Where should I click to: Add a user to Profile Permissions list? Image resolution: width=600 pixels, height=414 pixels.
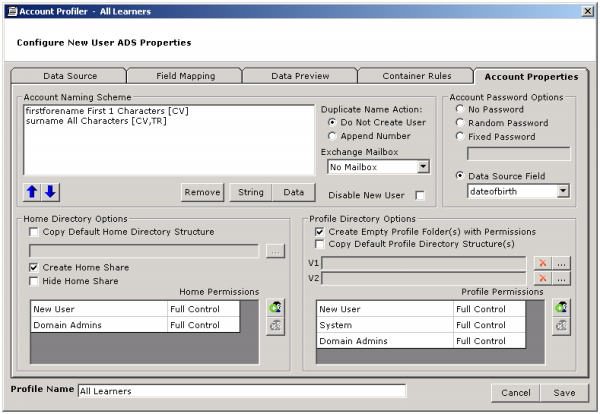[561, 308]
